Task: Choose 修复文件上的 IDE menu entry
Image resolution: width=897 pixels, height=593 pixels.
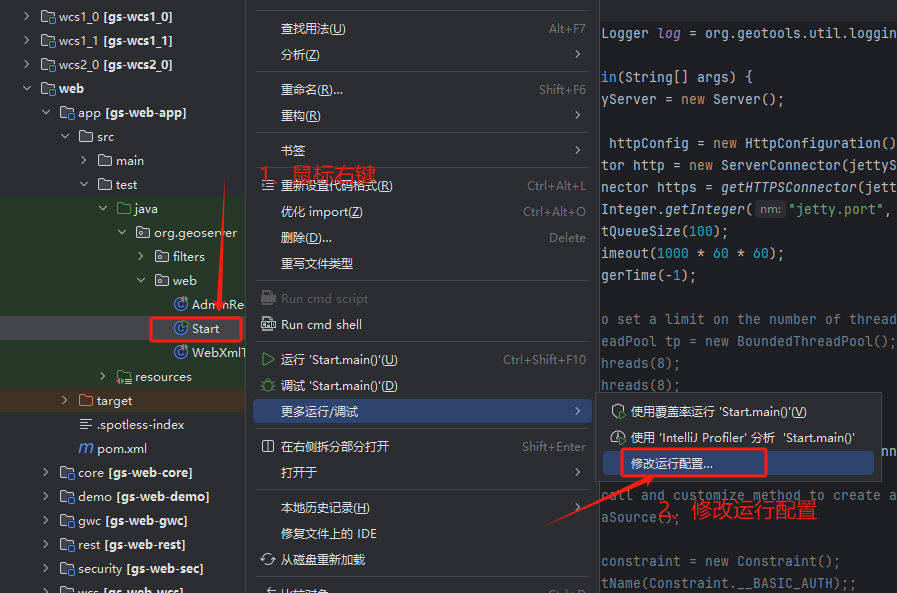Action: pos(422,534)
